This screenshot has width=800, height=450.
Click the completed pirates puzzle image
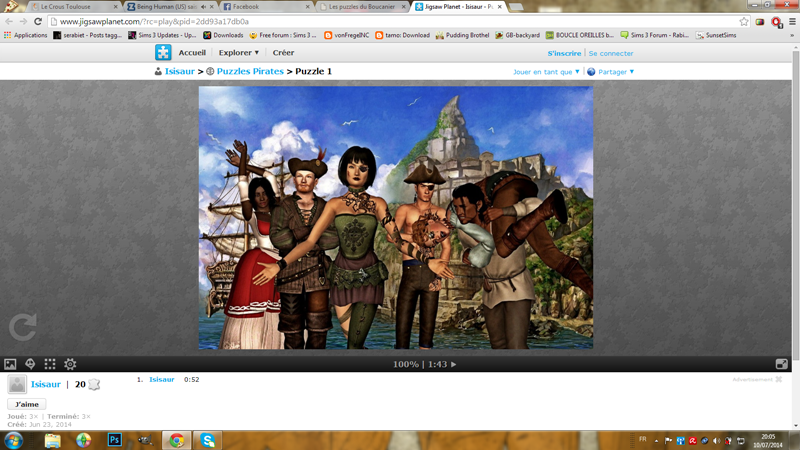point(396,217)
